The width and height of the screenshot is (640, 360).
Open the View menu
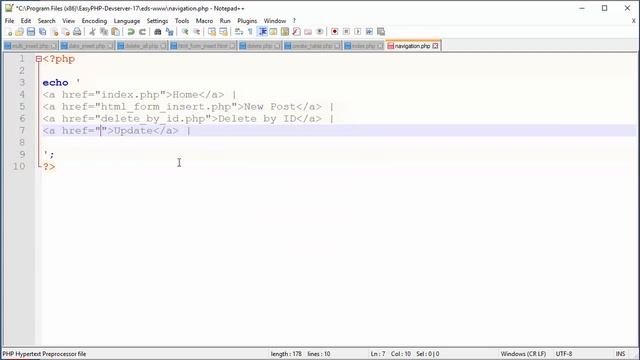pyautogui.click(x=69, y=20)
